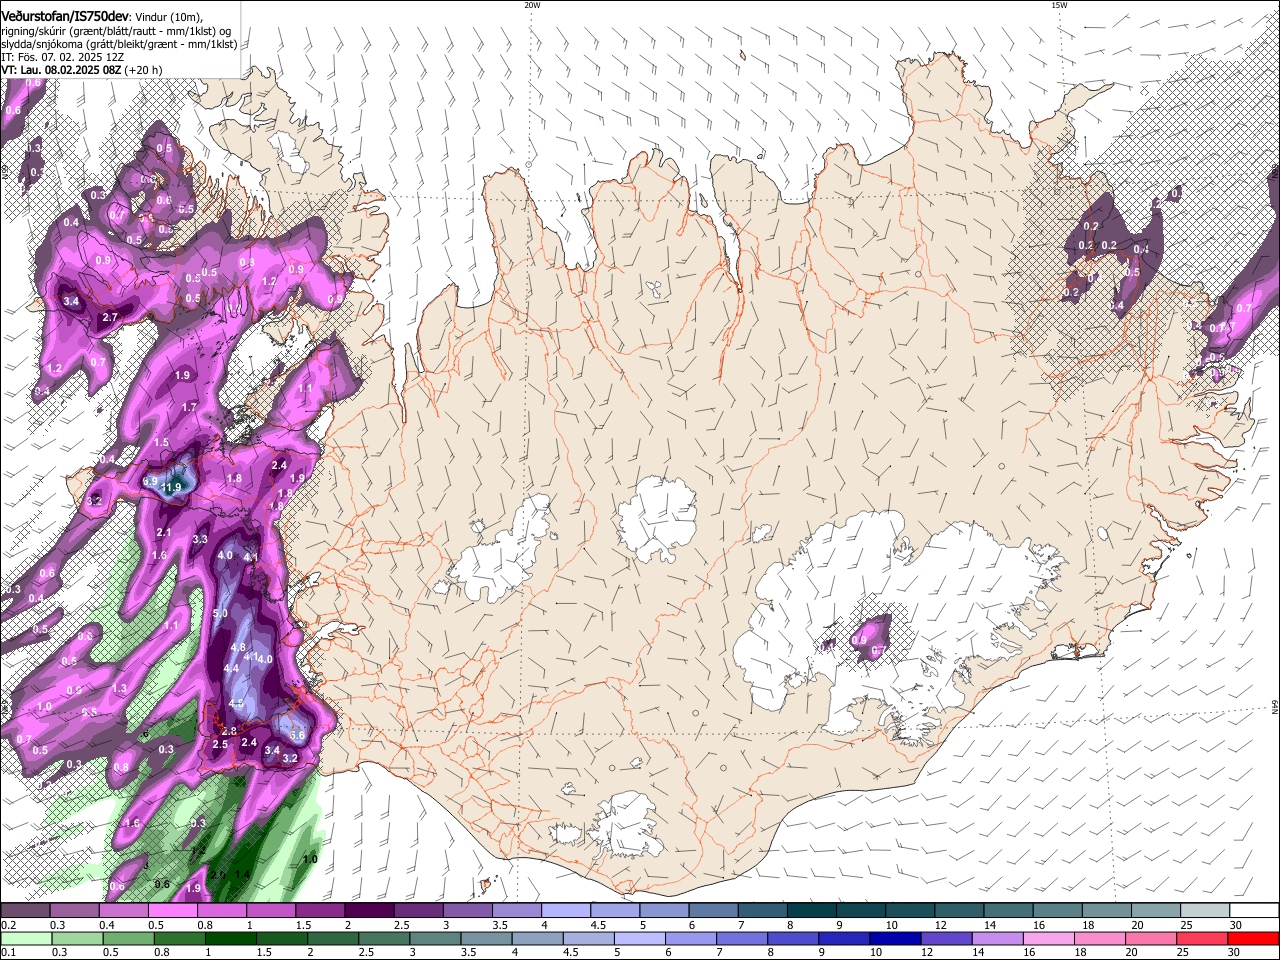Click the bright magenta 0.5 mm snow swatch

172,911
